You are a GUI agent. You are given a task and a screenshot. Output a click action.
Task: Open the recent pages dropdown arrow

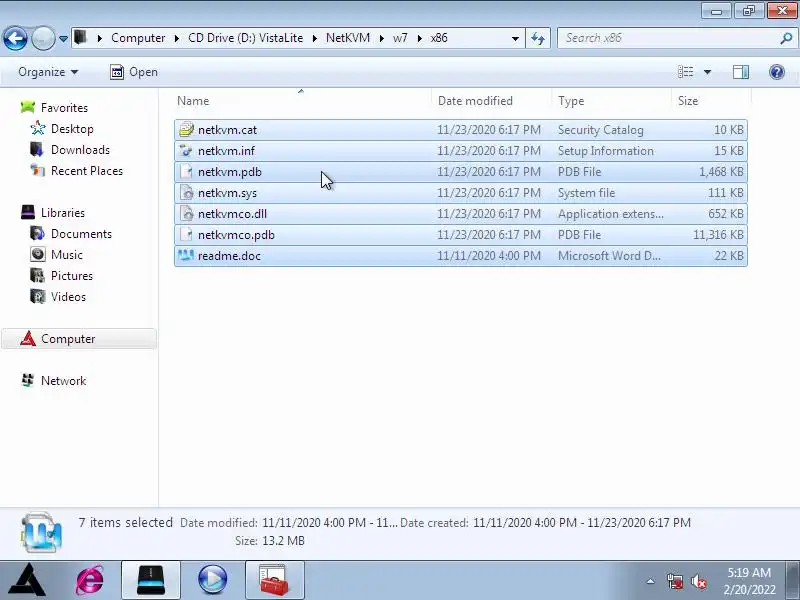(63, 39)
